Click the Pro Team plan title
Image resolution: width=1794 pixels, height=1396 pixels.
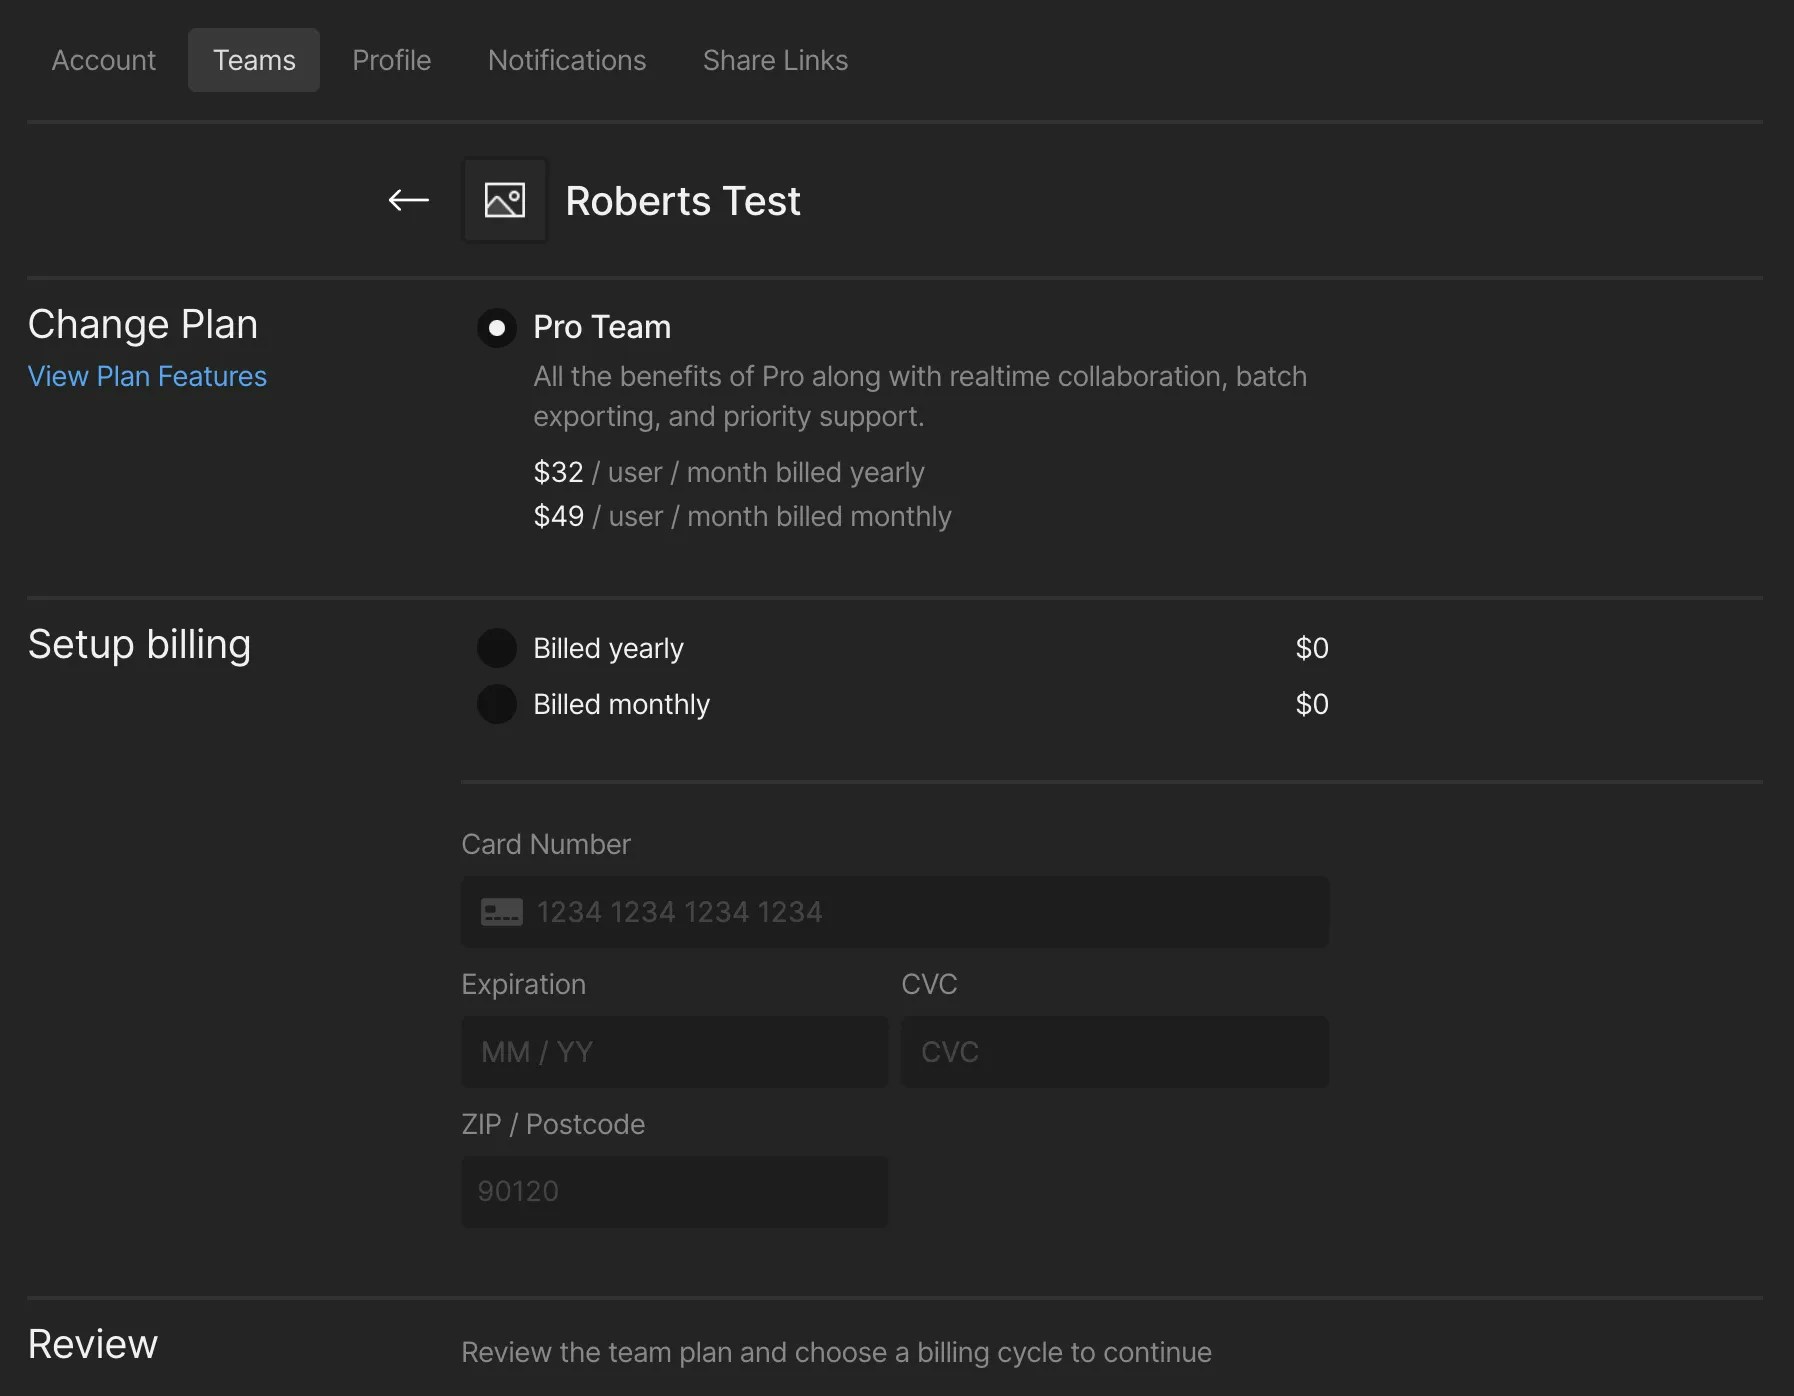tap(602, 327)
